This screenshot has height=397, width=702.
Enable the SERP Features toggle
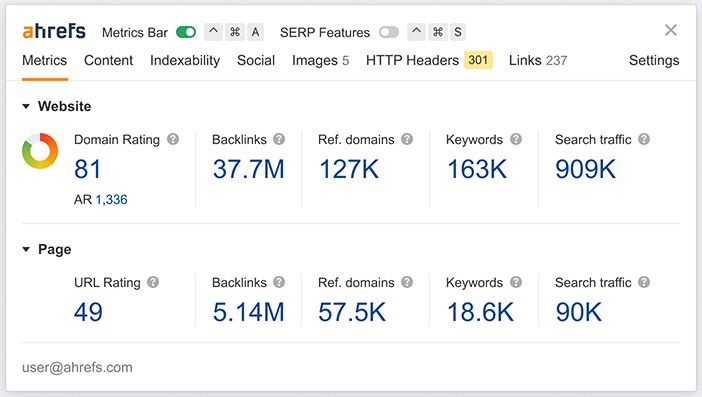click(x=389, y=32)
